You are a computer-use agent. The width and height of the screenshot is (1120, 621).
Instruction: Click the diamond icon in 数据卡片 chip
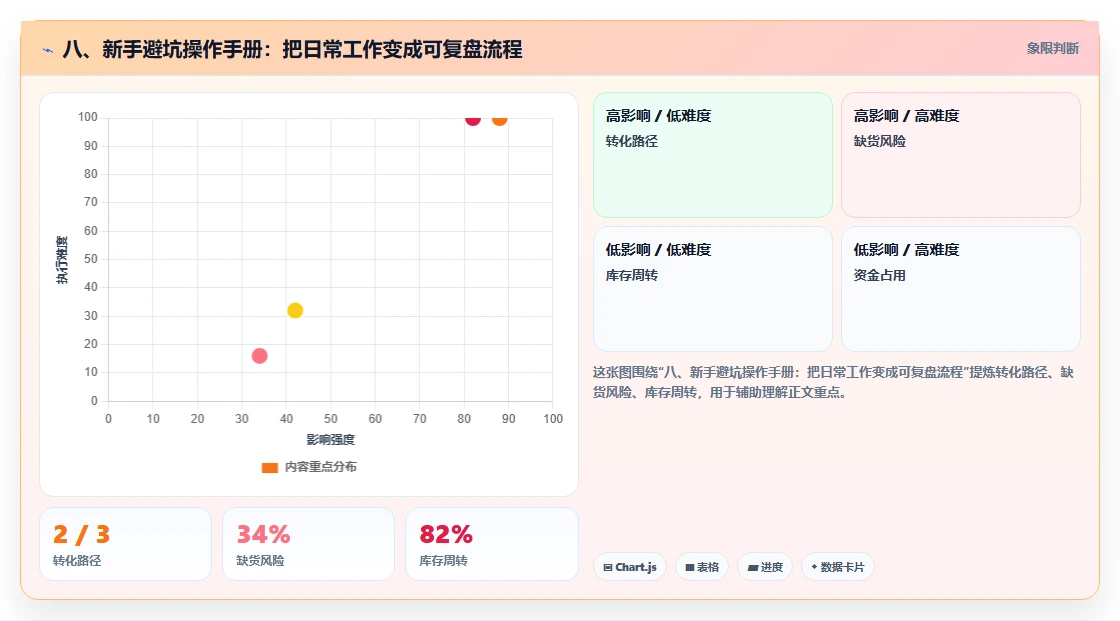[814, 567]
